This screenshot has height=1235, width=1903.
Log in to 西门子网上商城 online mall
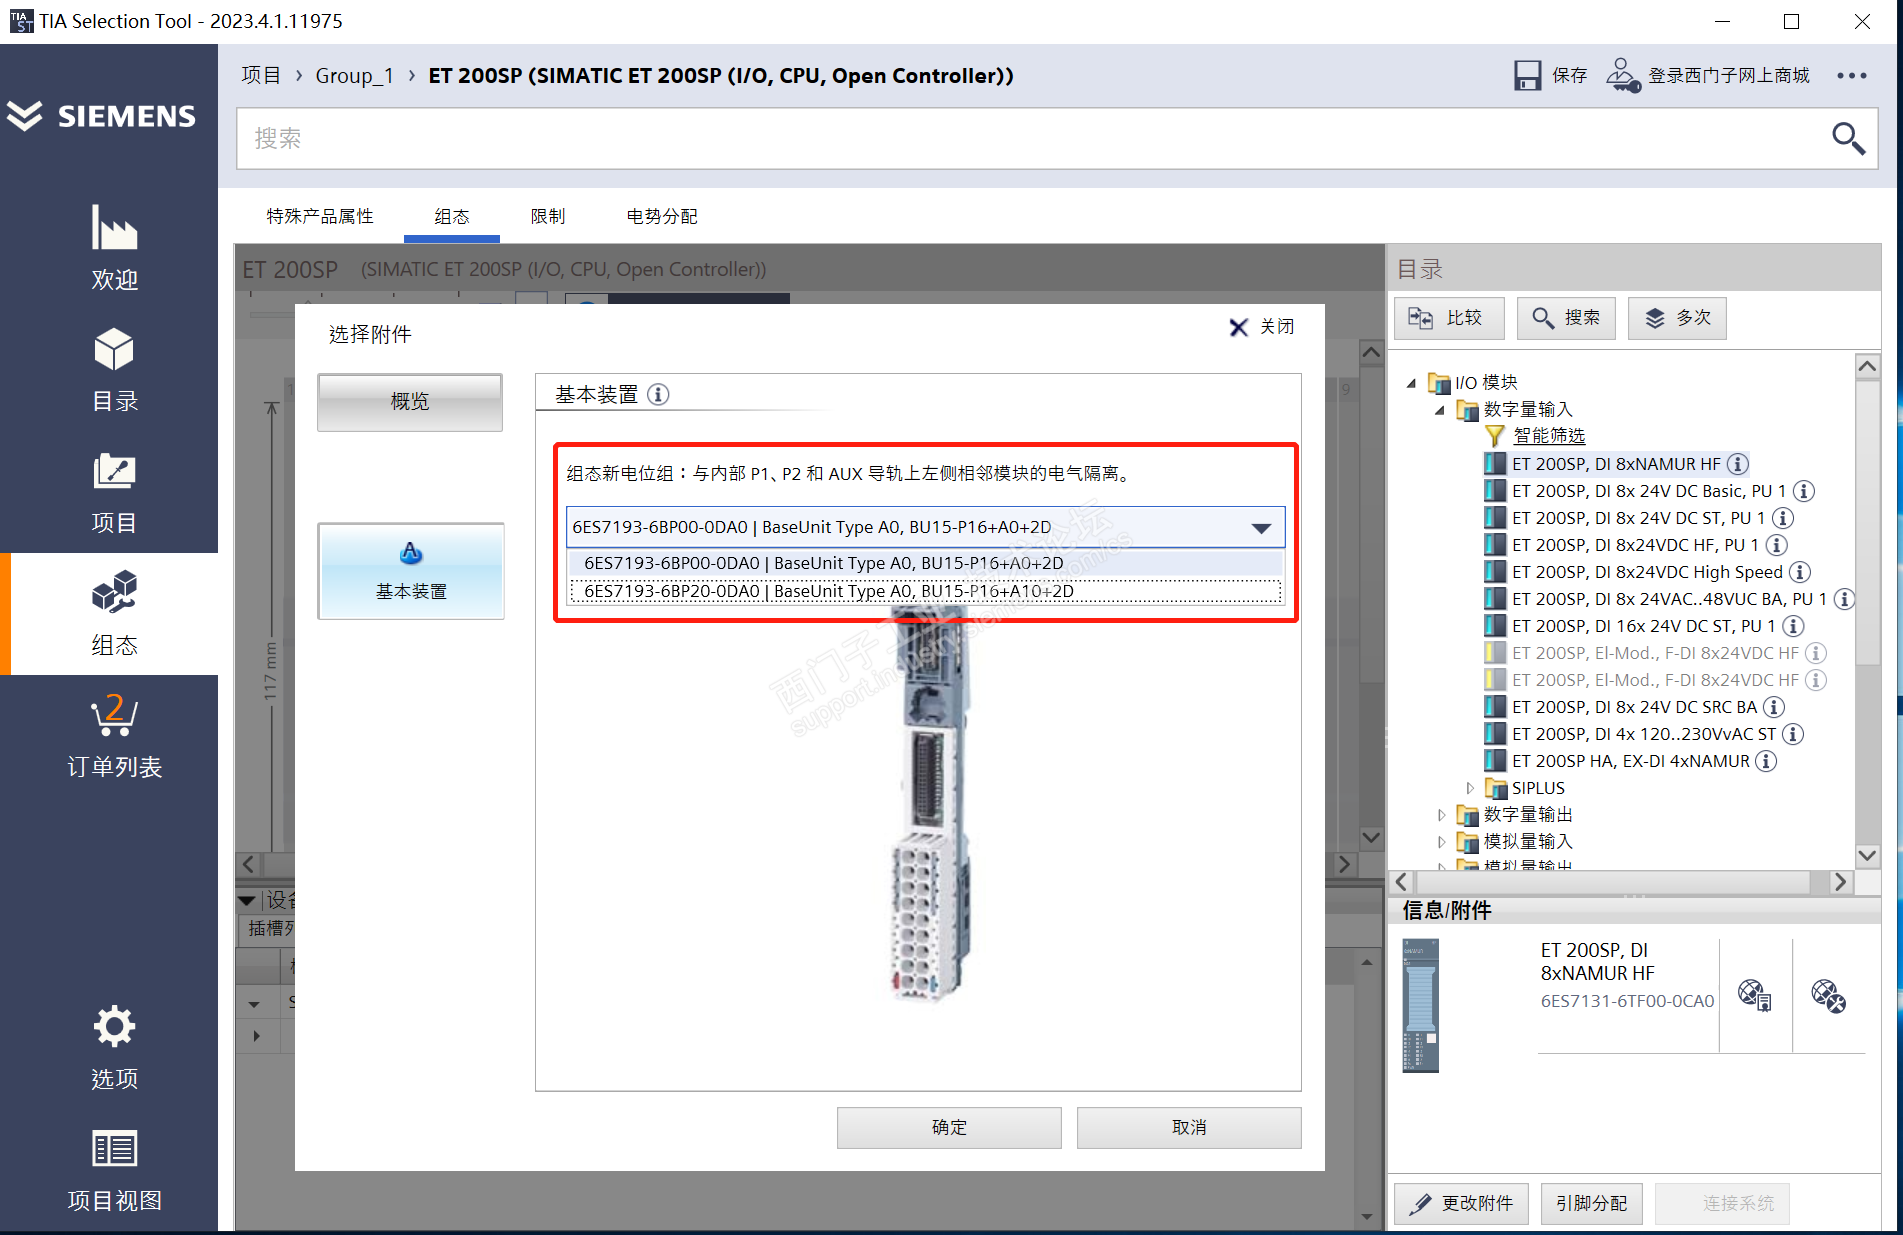point(1708,76)
